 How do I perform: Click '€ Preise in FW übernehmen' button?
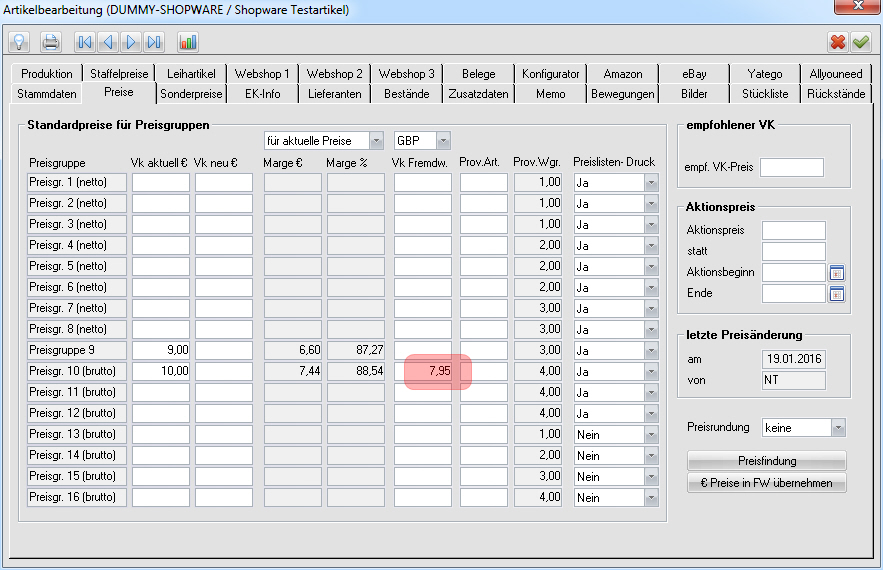766,483
